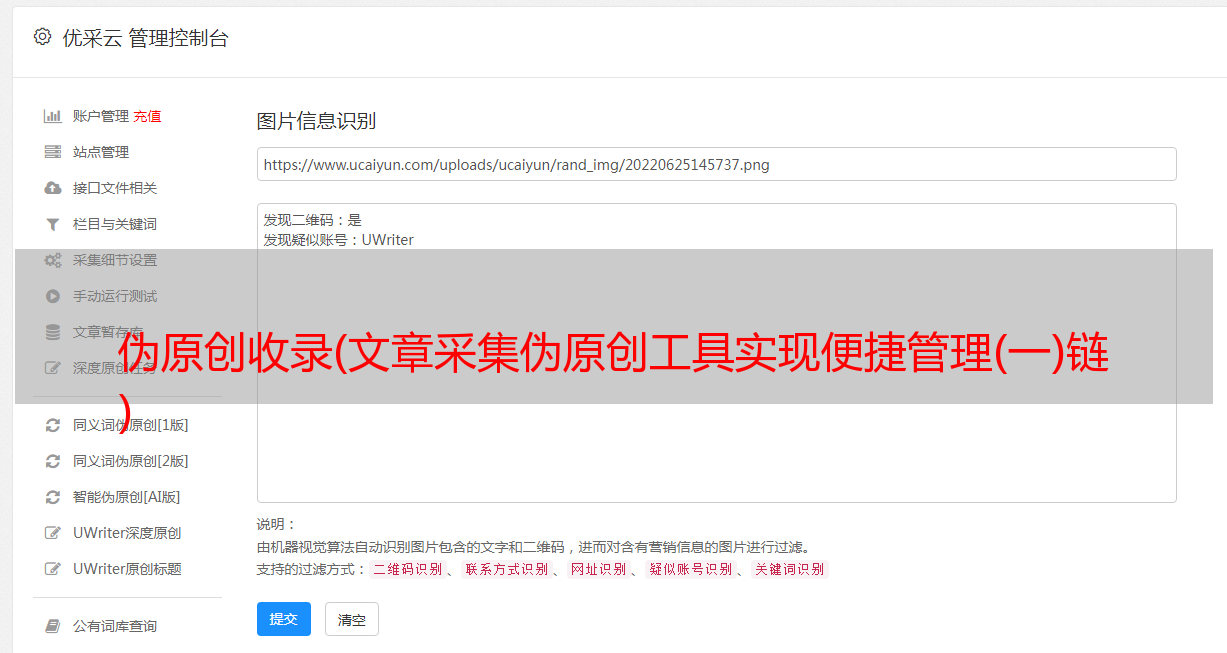Click the 网址识别 tag

(x=598, y=569)
